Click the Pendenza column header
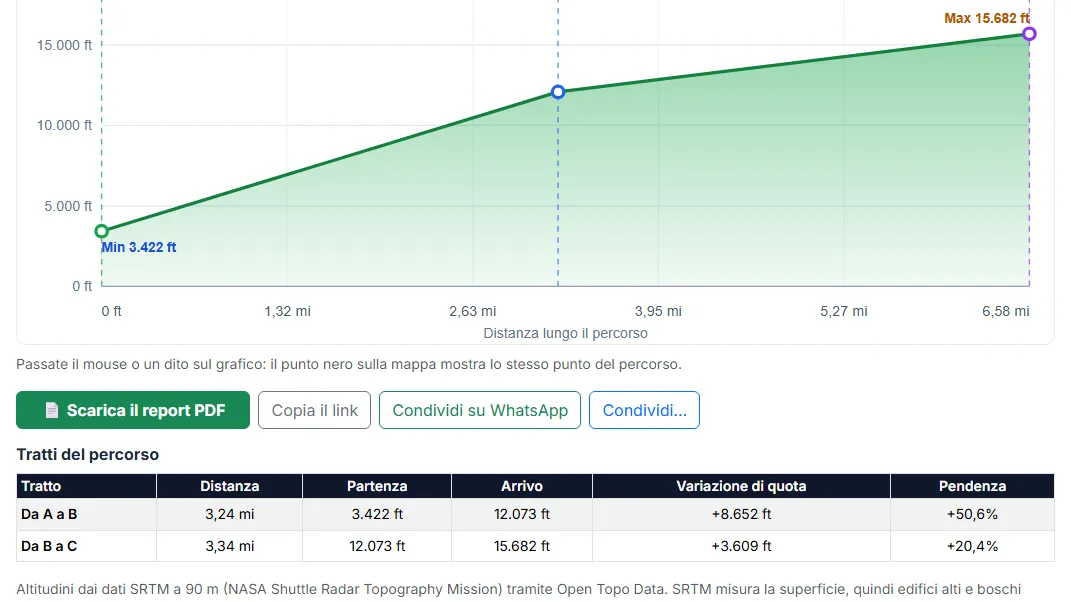This screenshot has width=1071, height=602. pos(972,486)
